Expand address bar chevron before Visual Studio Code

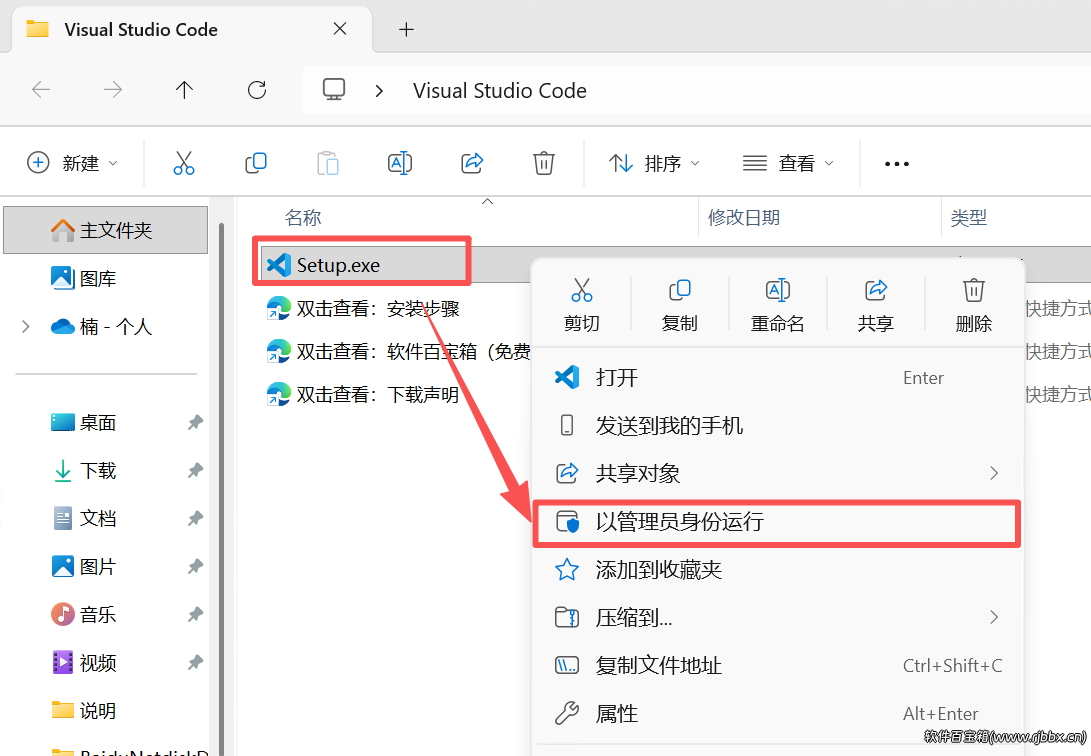(379, 90)
